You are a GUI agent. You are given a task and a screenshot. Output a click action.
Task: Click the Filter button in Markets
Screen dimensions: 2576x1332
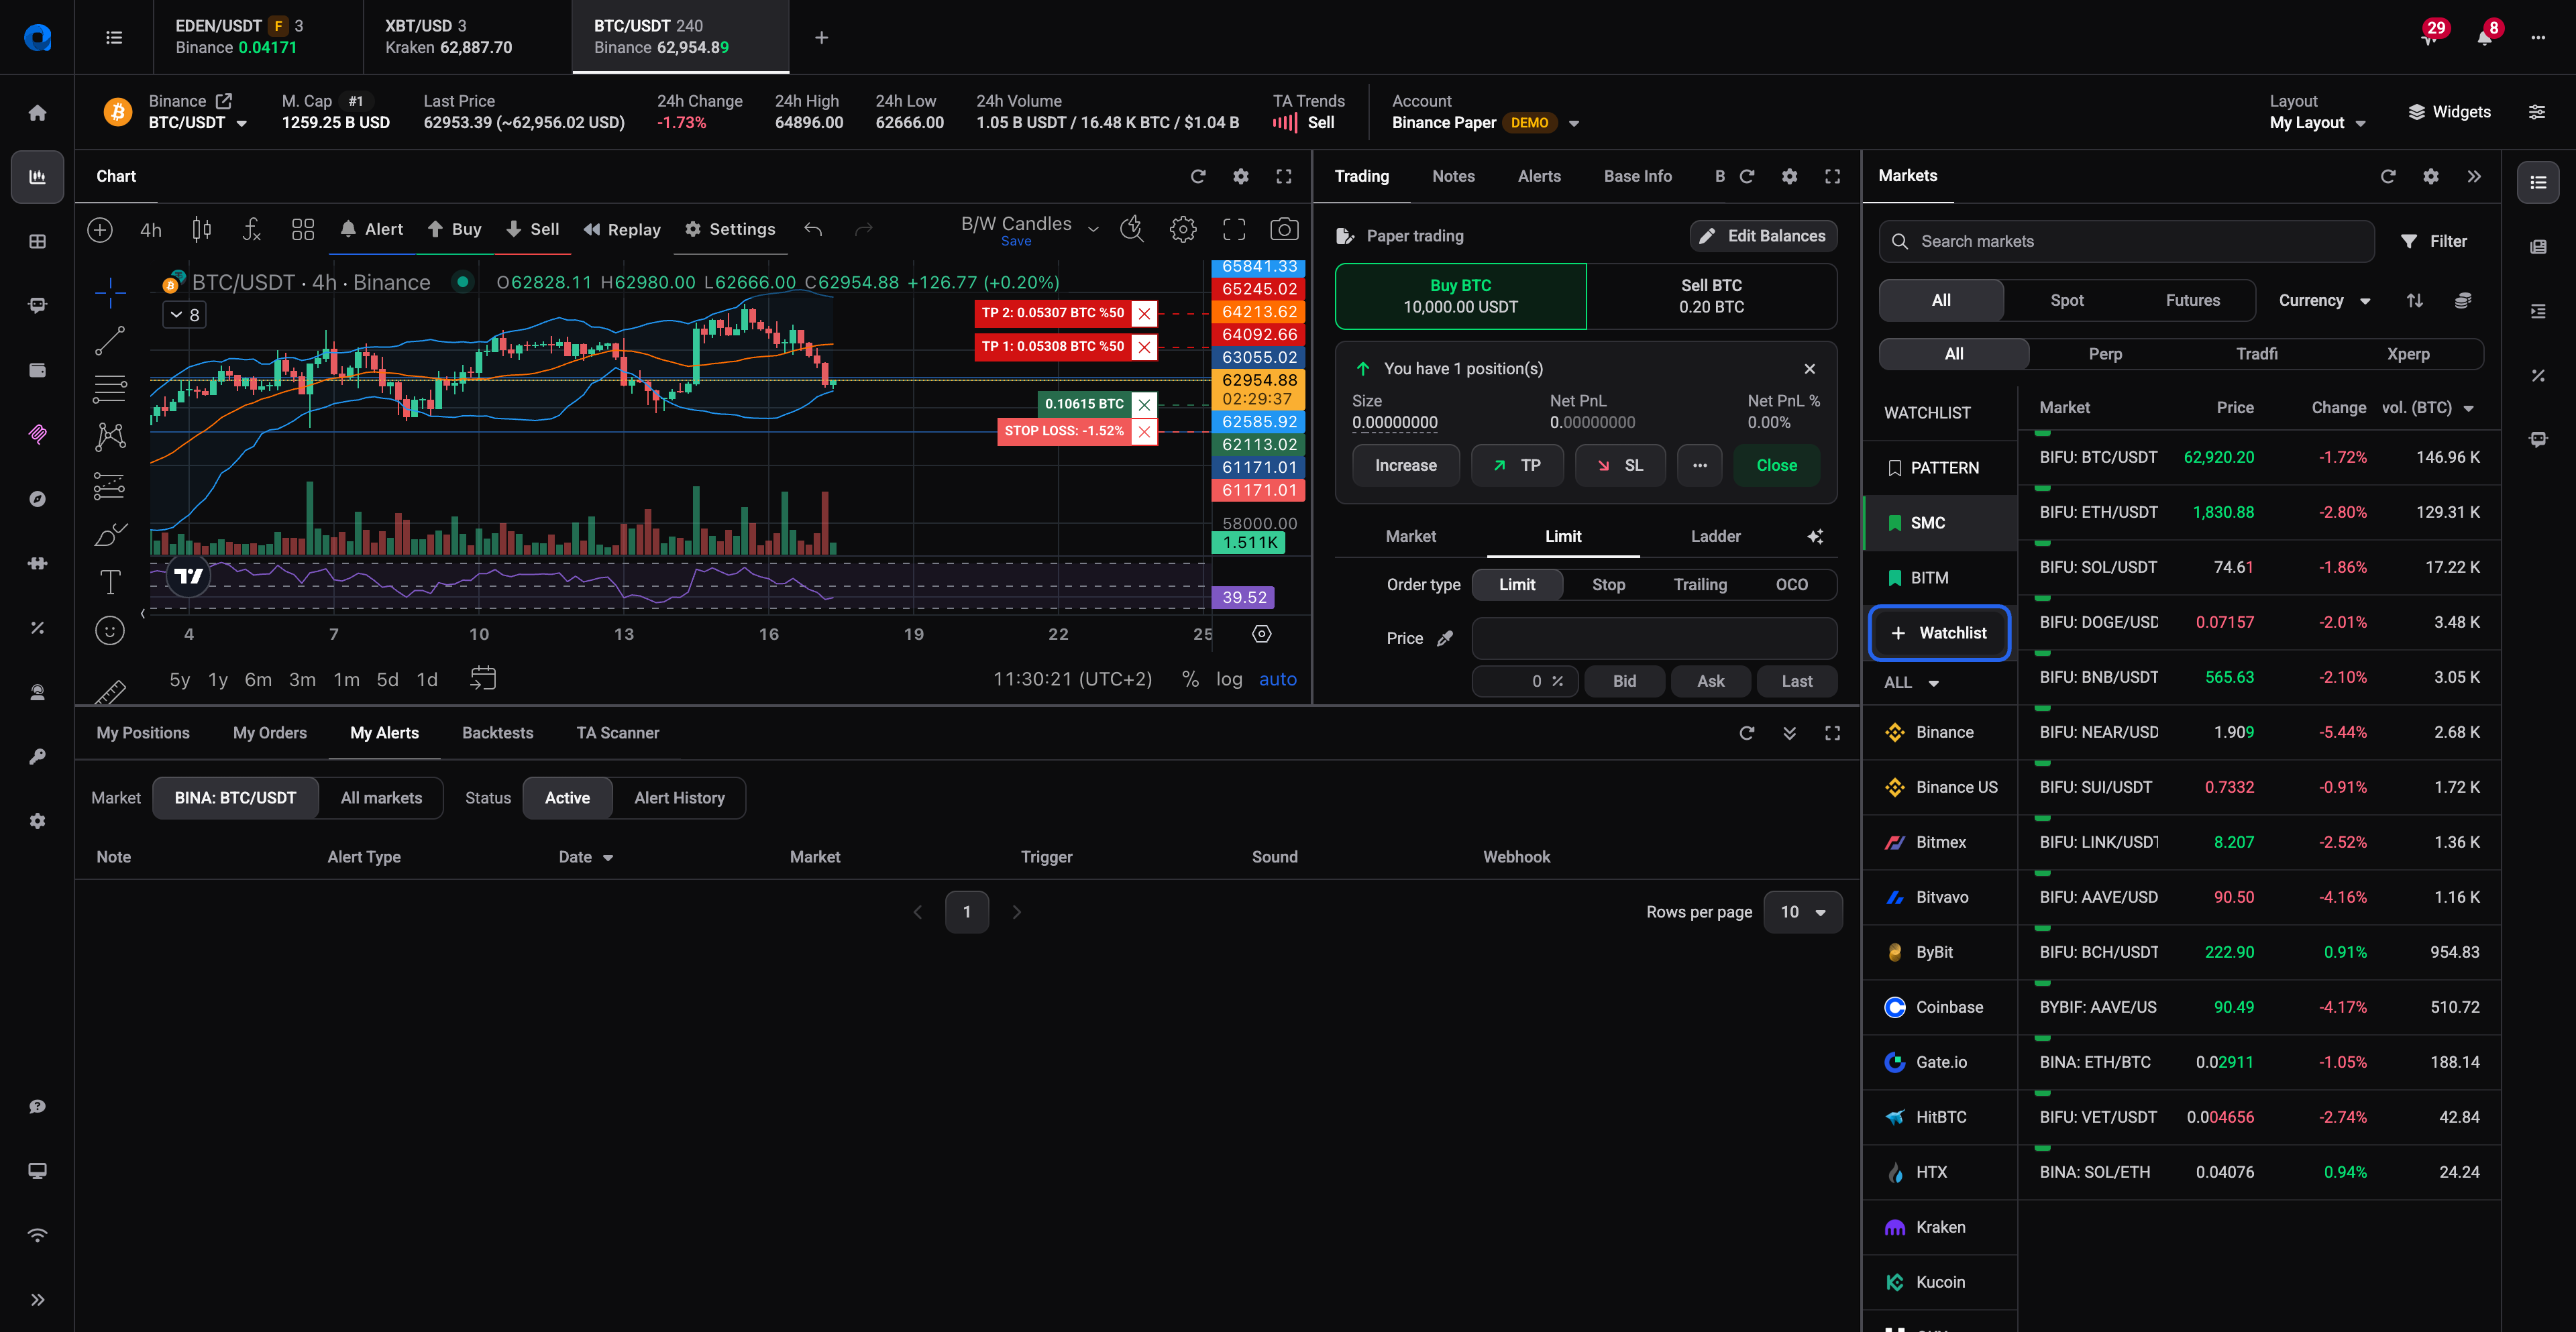[2434, 241]
